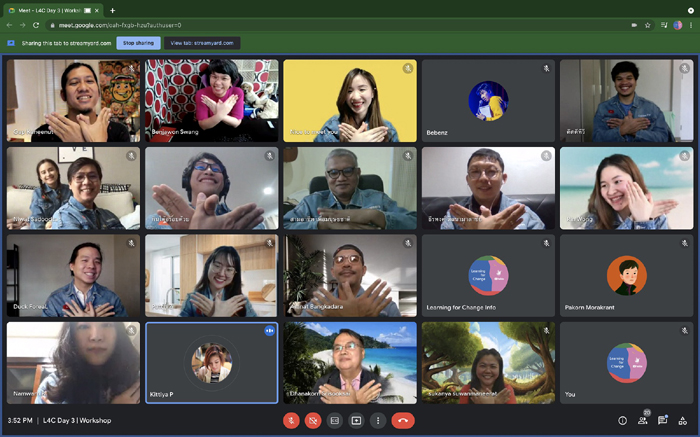Image resolution: width=700 pixels, height=437 pixels.
Task: Leave the call with red hang-up button
Action: (x=403, y=420)
